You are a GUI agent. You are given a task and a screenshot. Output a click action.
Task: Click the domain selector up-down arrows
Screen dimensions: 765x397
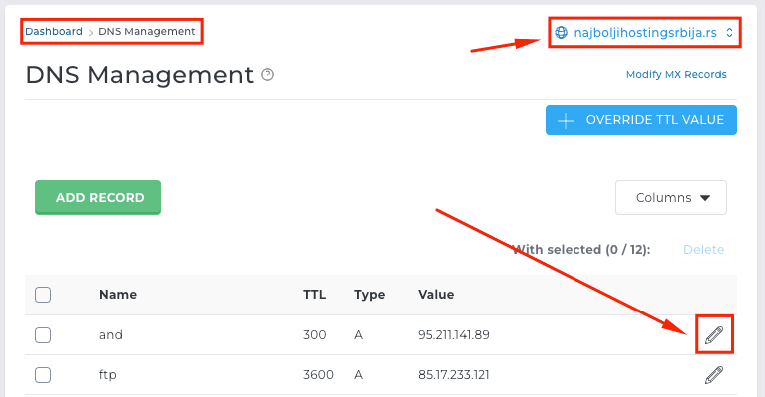point(729,33)
